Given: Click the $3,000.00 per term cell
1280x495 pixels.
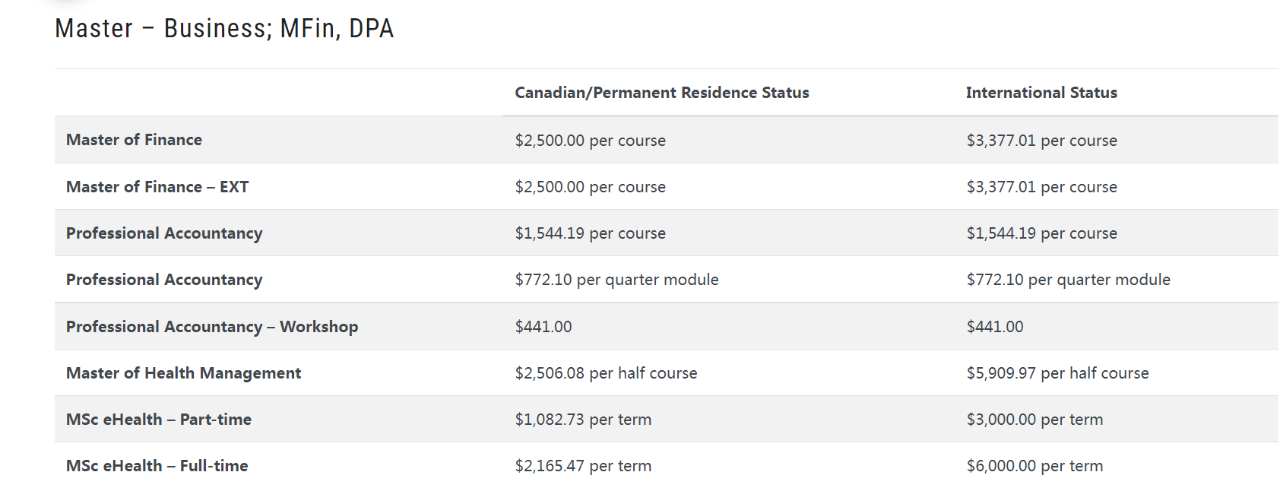Looking at the screenshot, I should [1035, 420].
